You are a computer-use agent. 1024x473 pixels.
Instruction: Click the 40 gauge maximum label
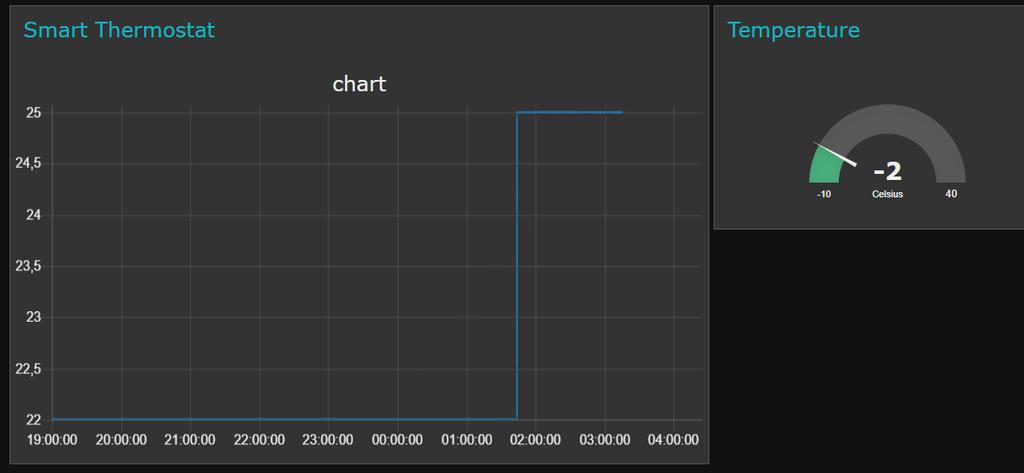click(x=952, y=194)
